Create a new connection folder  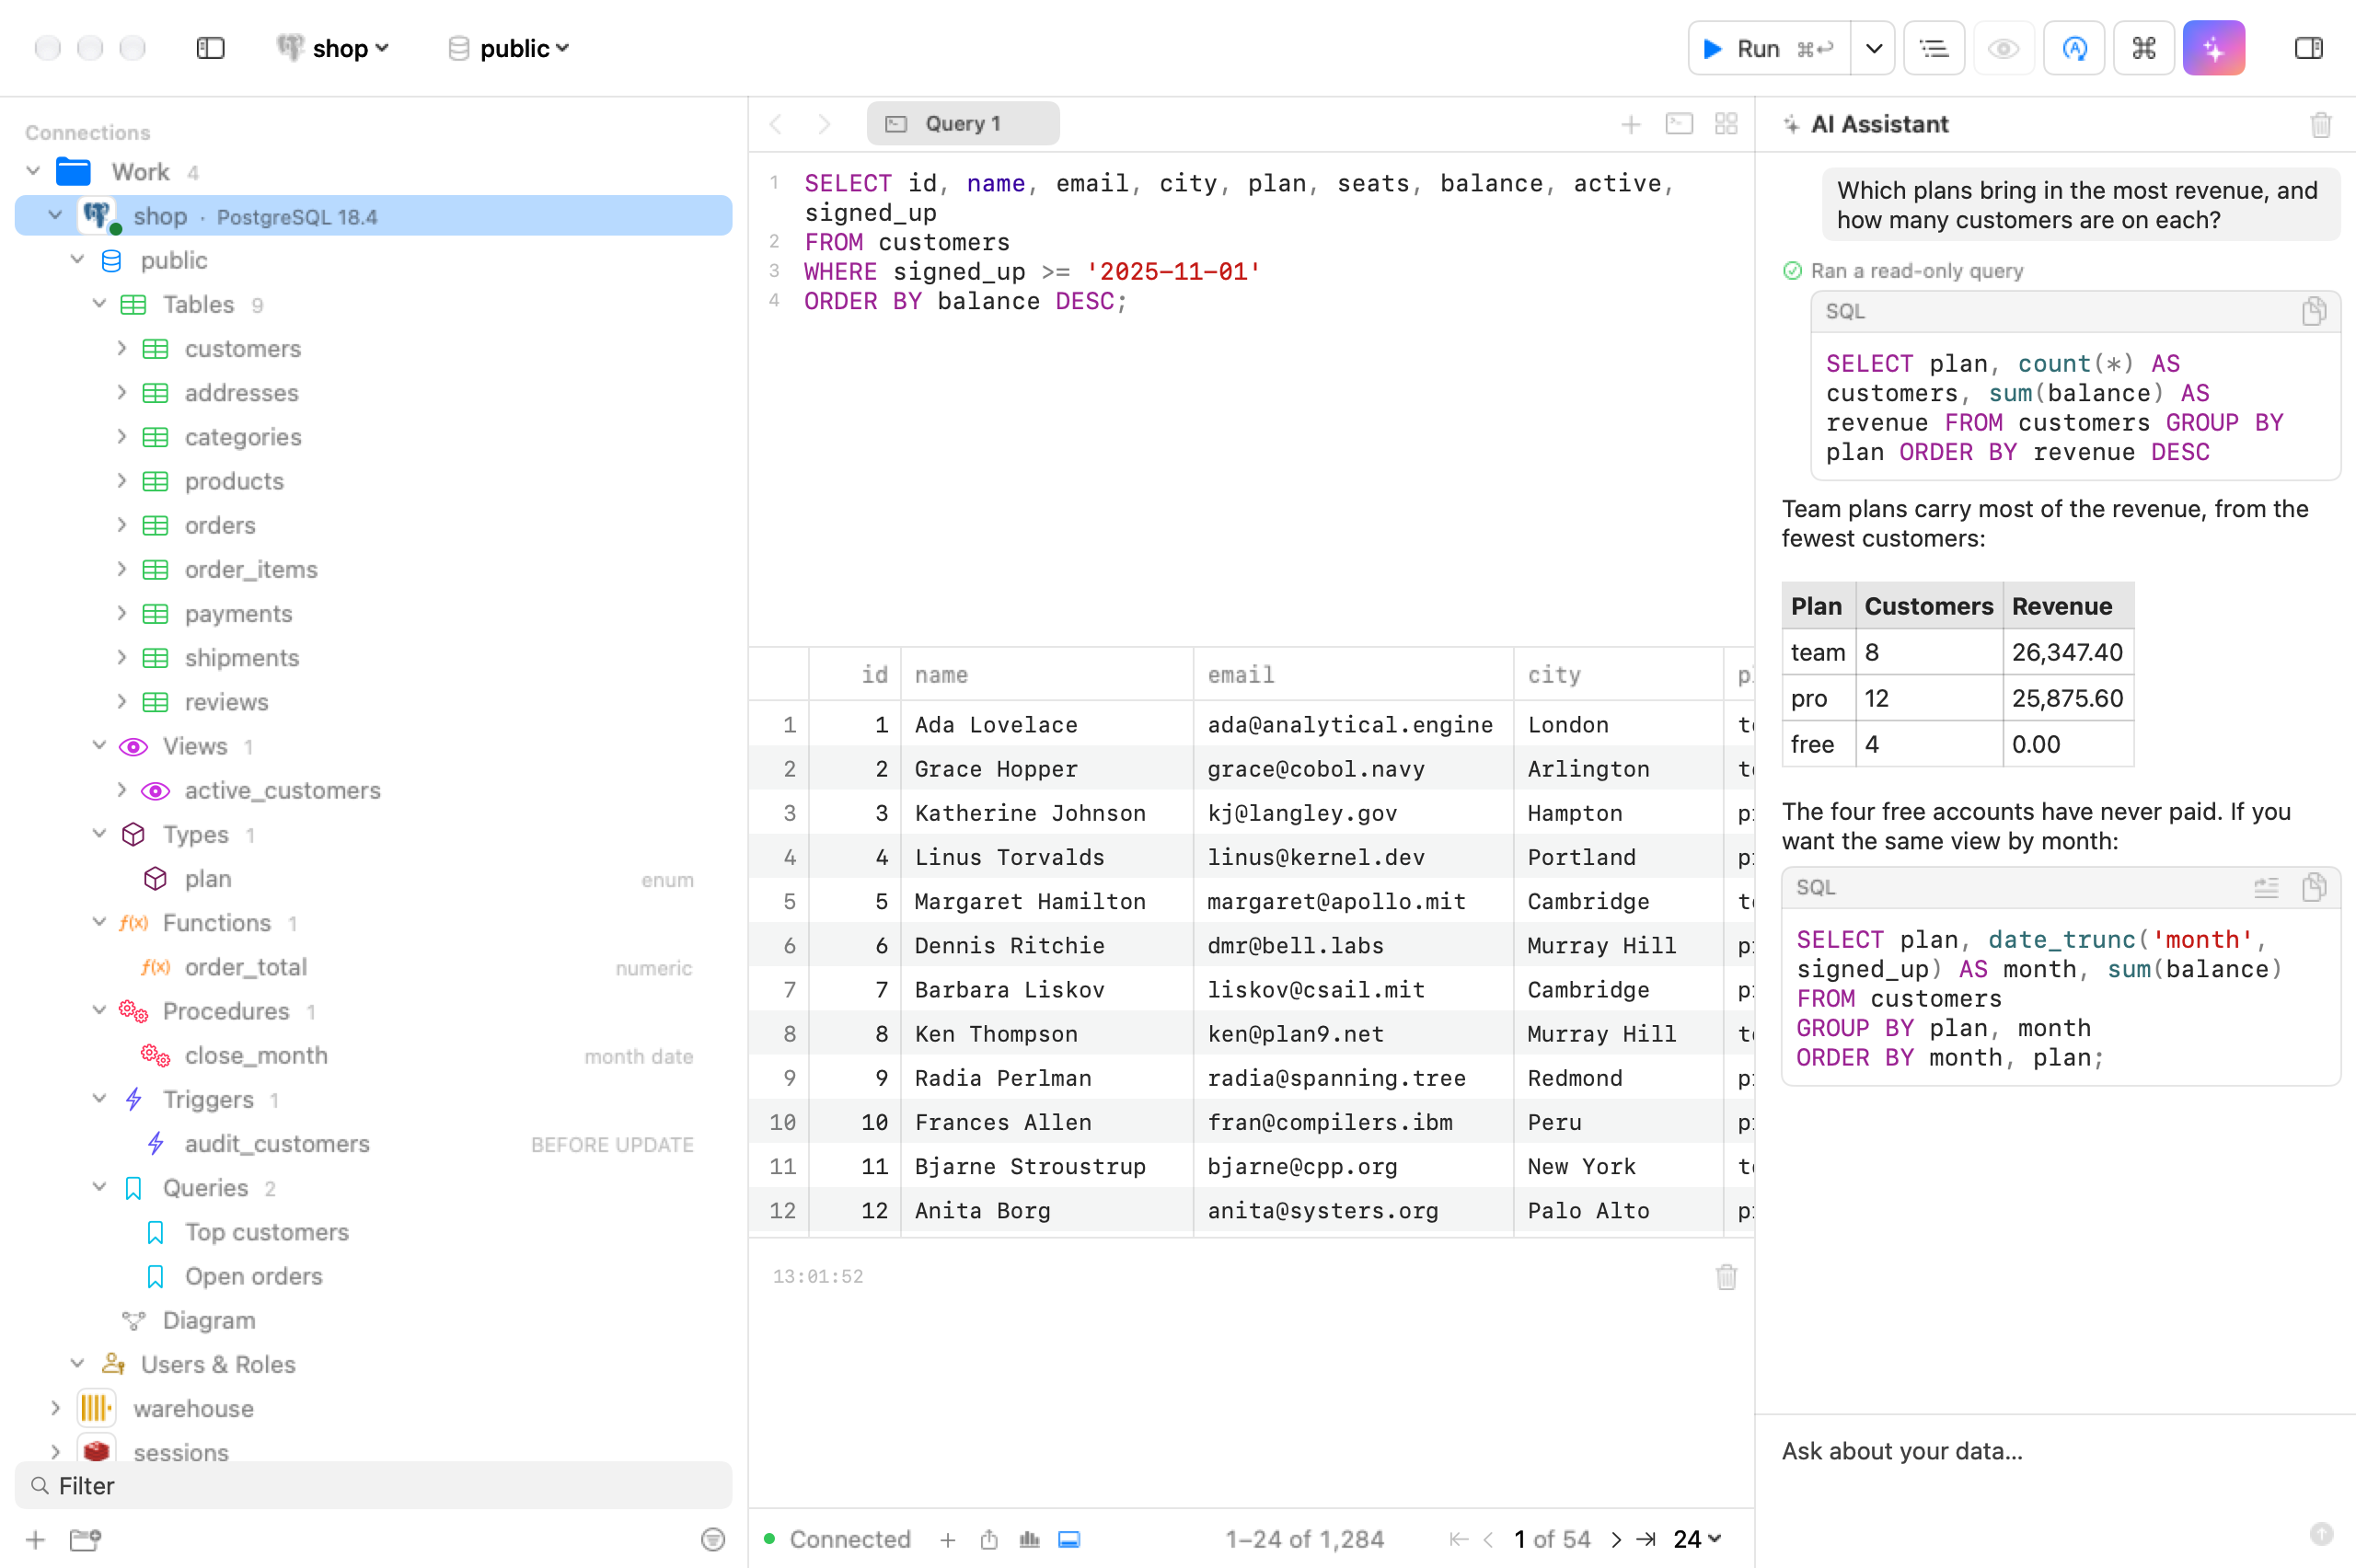click(86, 1539)
